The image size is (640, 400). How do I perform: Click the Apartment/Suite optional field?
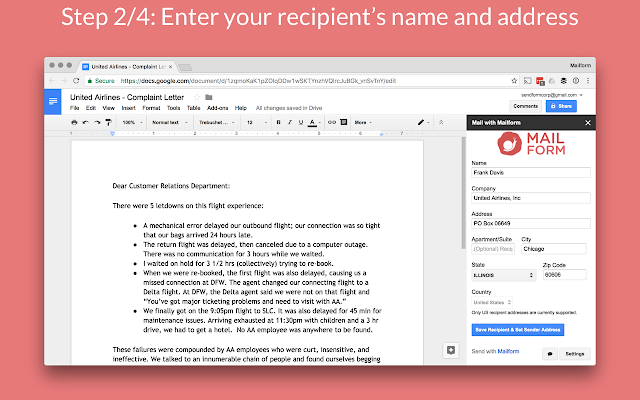point(493,249)
